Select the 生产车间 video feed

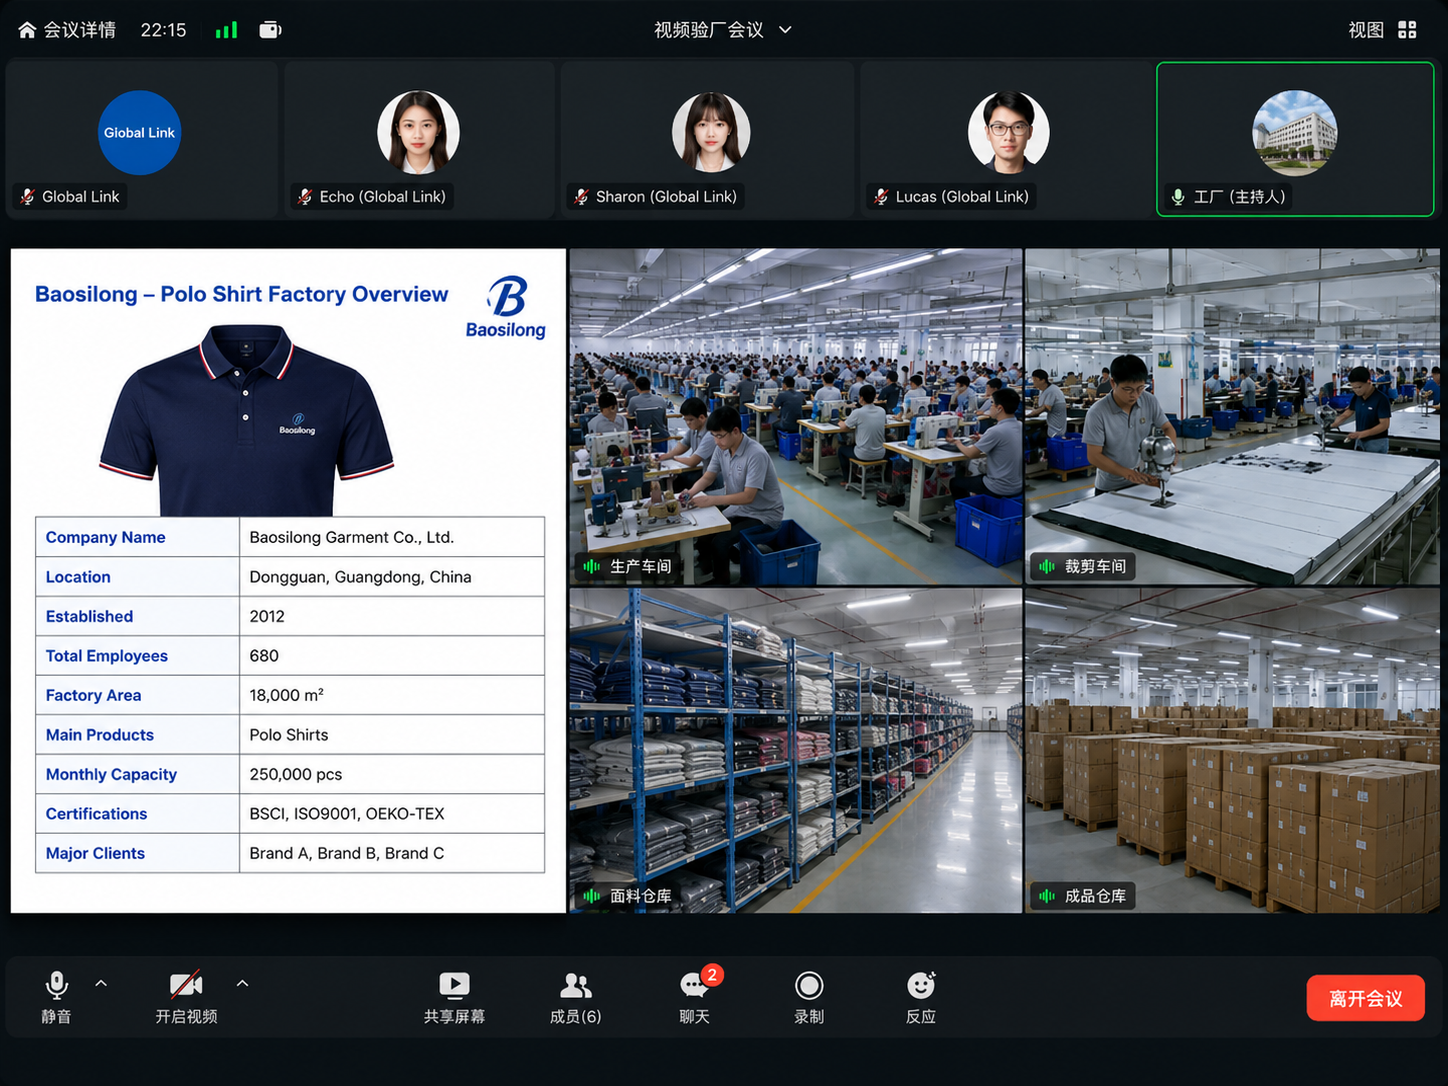tap(796, 417)
